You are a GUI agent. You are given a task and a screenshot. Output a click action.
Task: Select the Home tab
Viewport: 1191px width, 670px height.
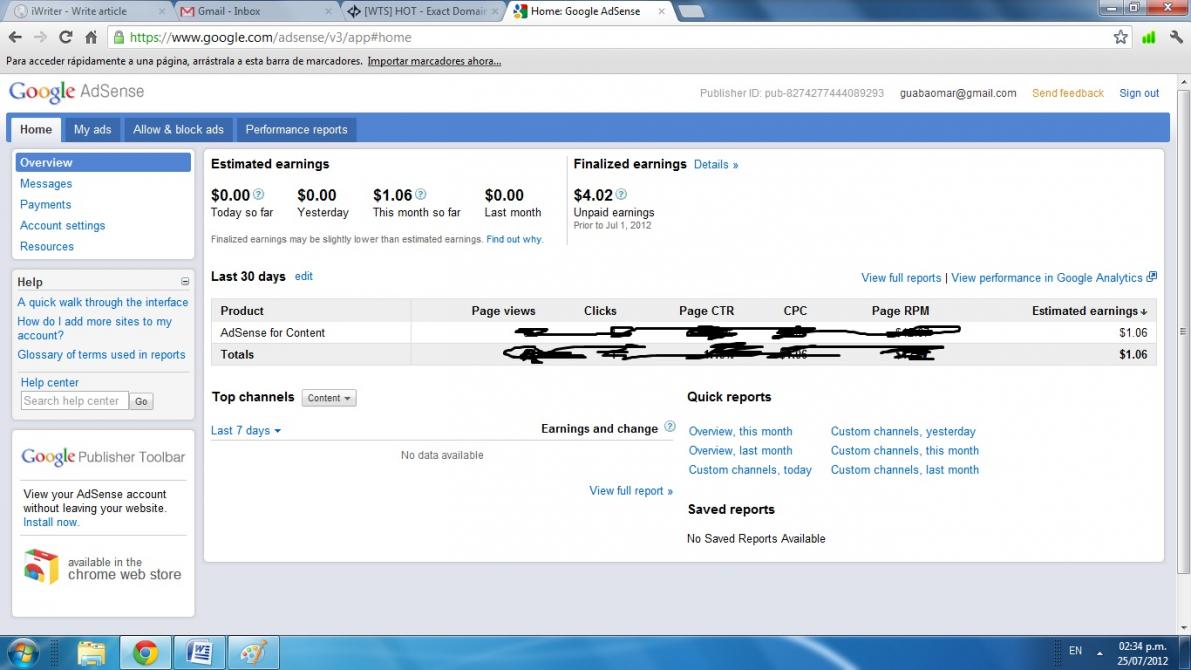click(x=36, y=130)
